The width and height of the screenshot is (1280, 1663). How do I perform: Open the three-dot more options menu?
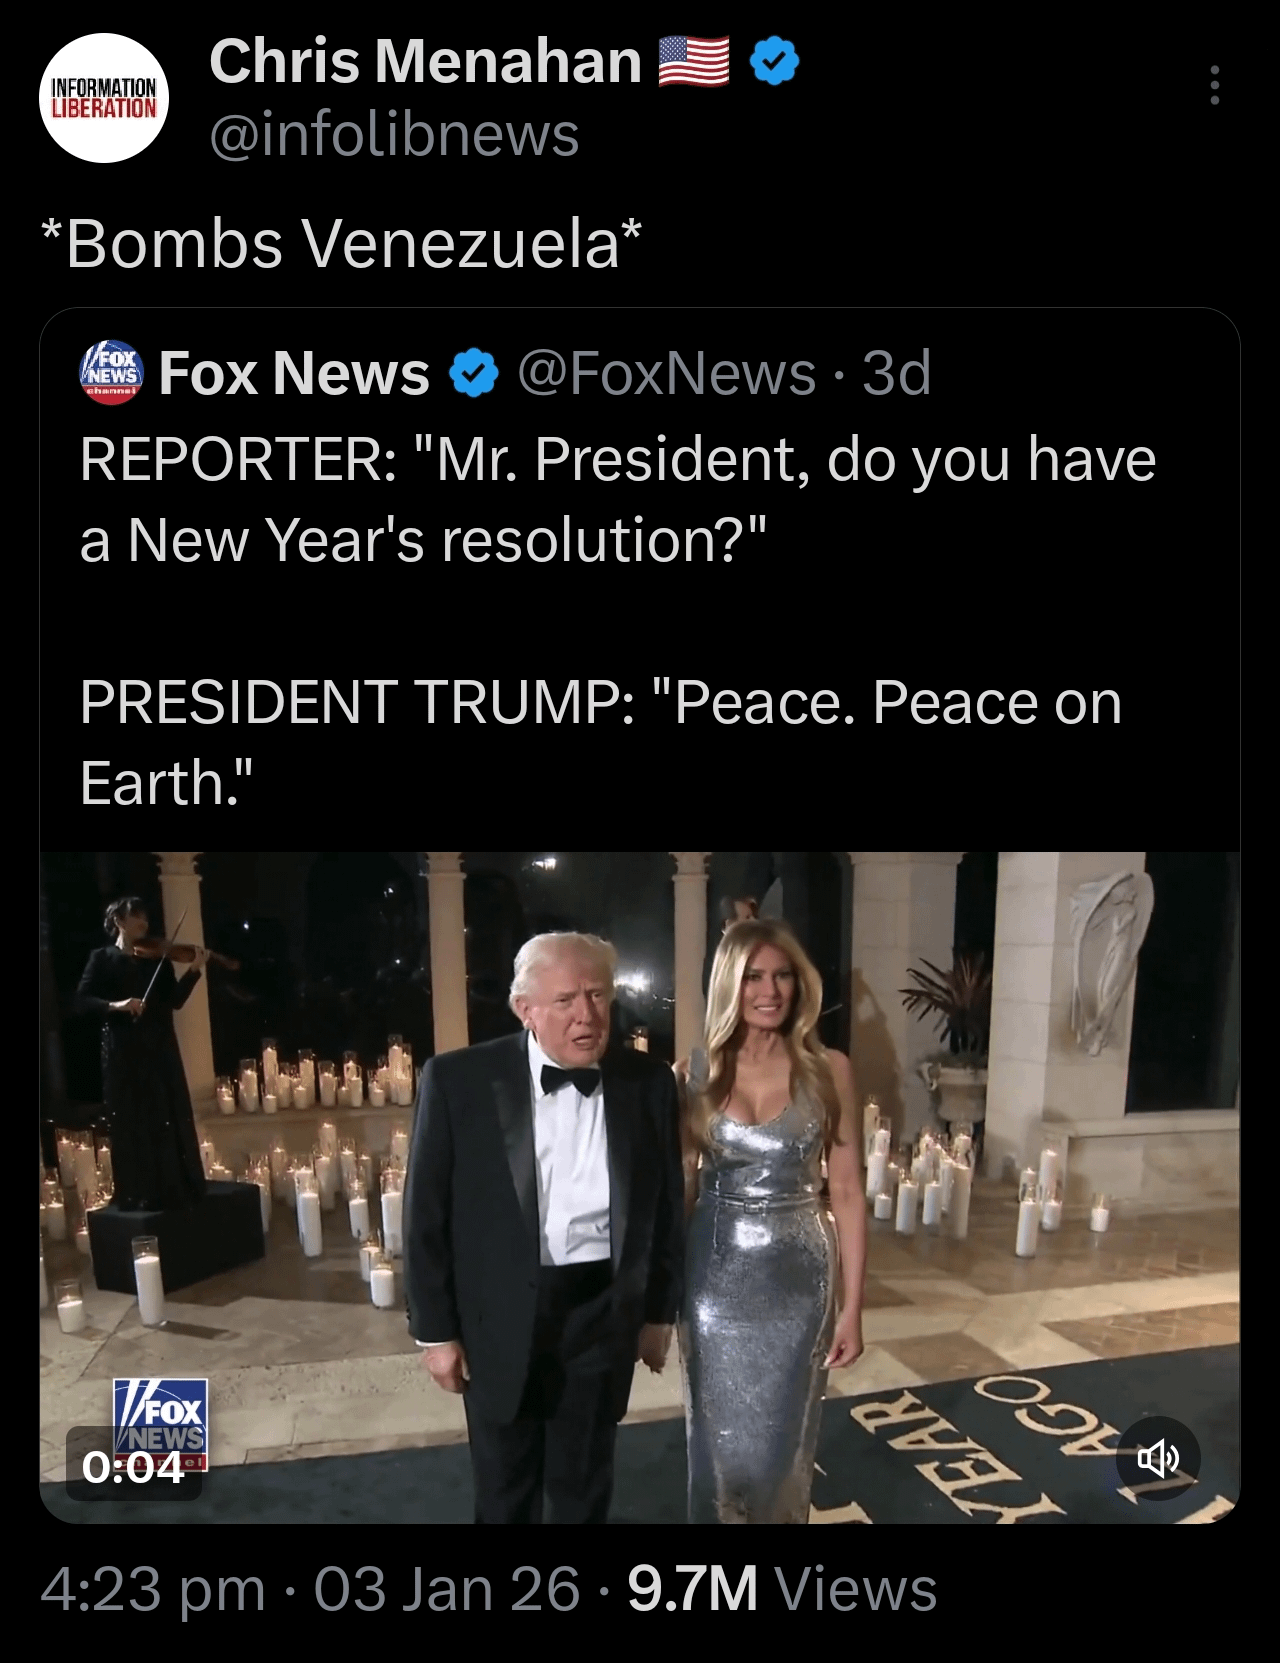(x=1214, y=86)
